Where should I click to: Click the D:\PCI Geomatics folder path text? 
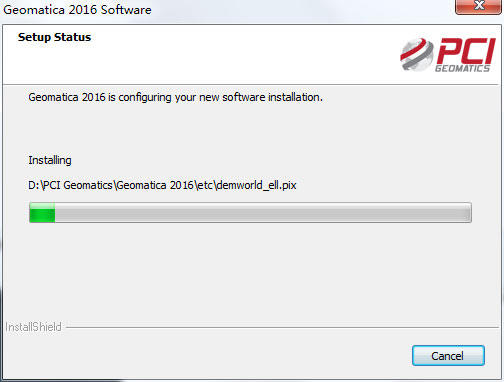(70, 185)
